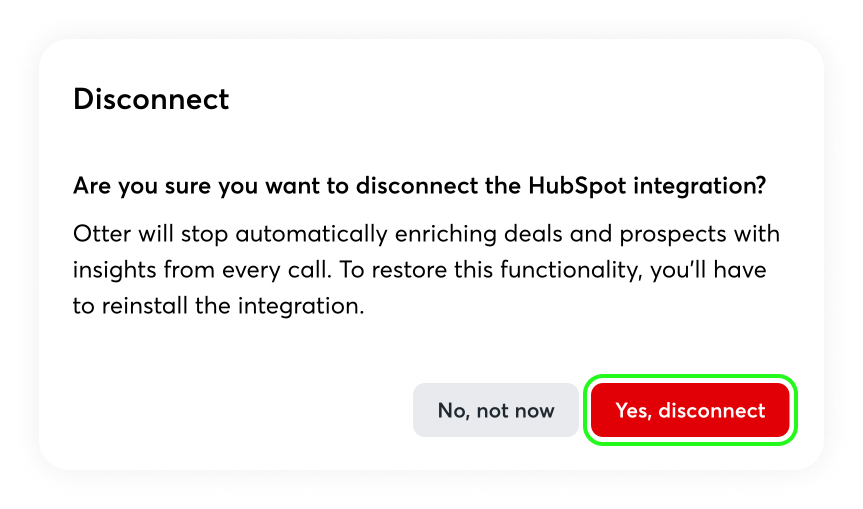This screenshot has height=509, width=863.
Task: Cancel by clicking No, not now
Action: [x=496, y=410]
